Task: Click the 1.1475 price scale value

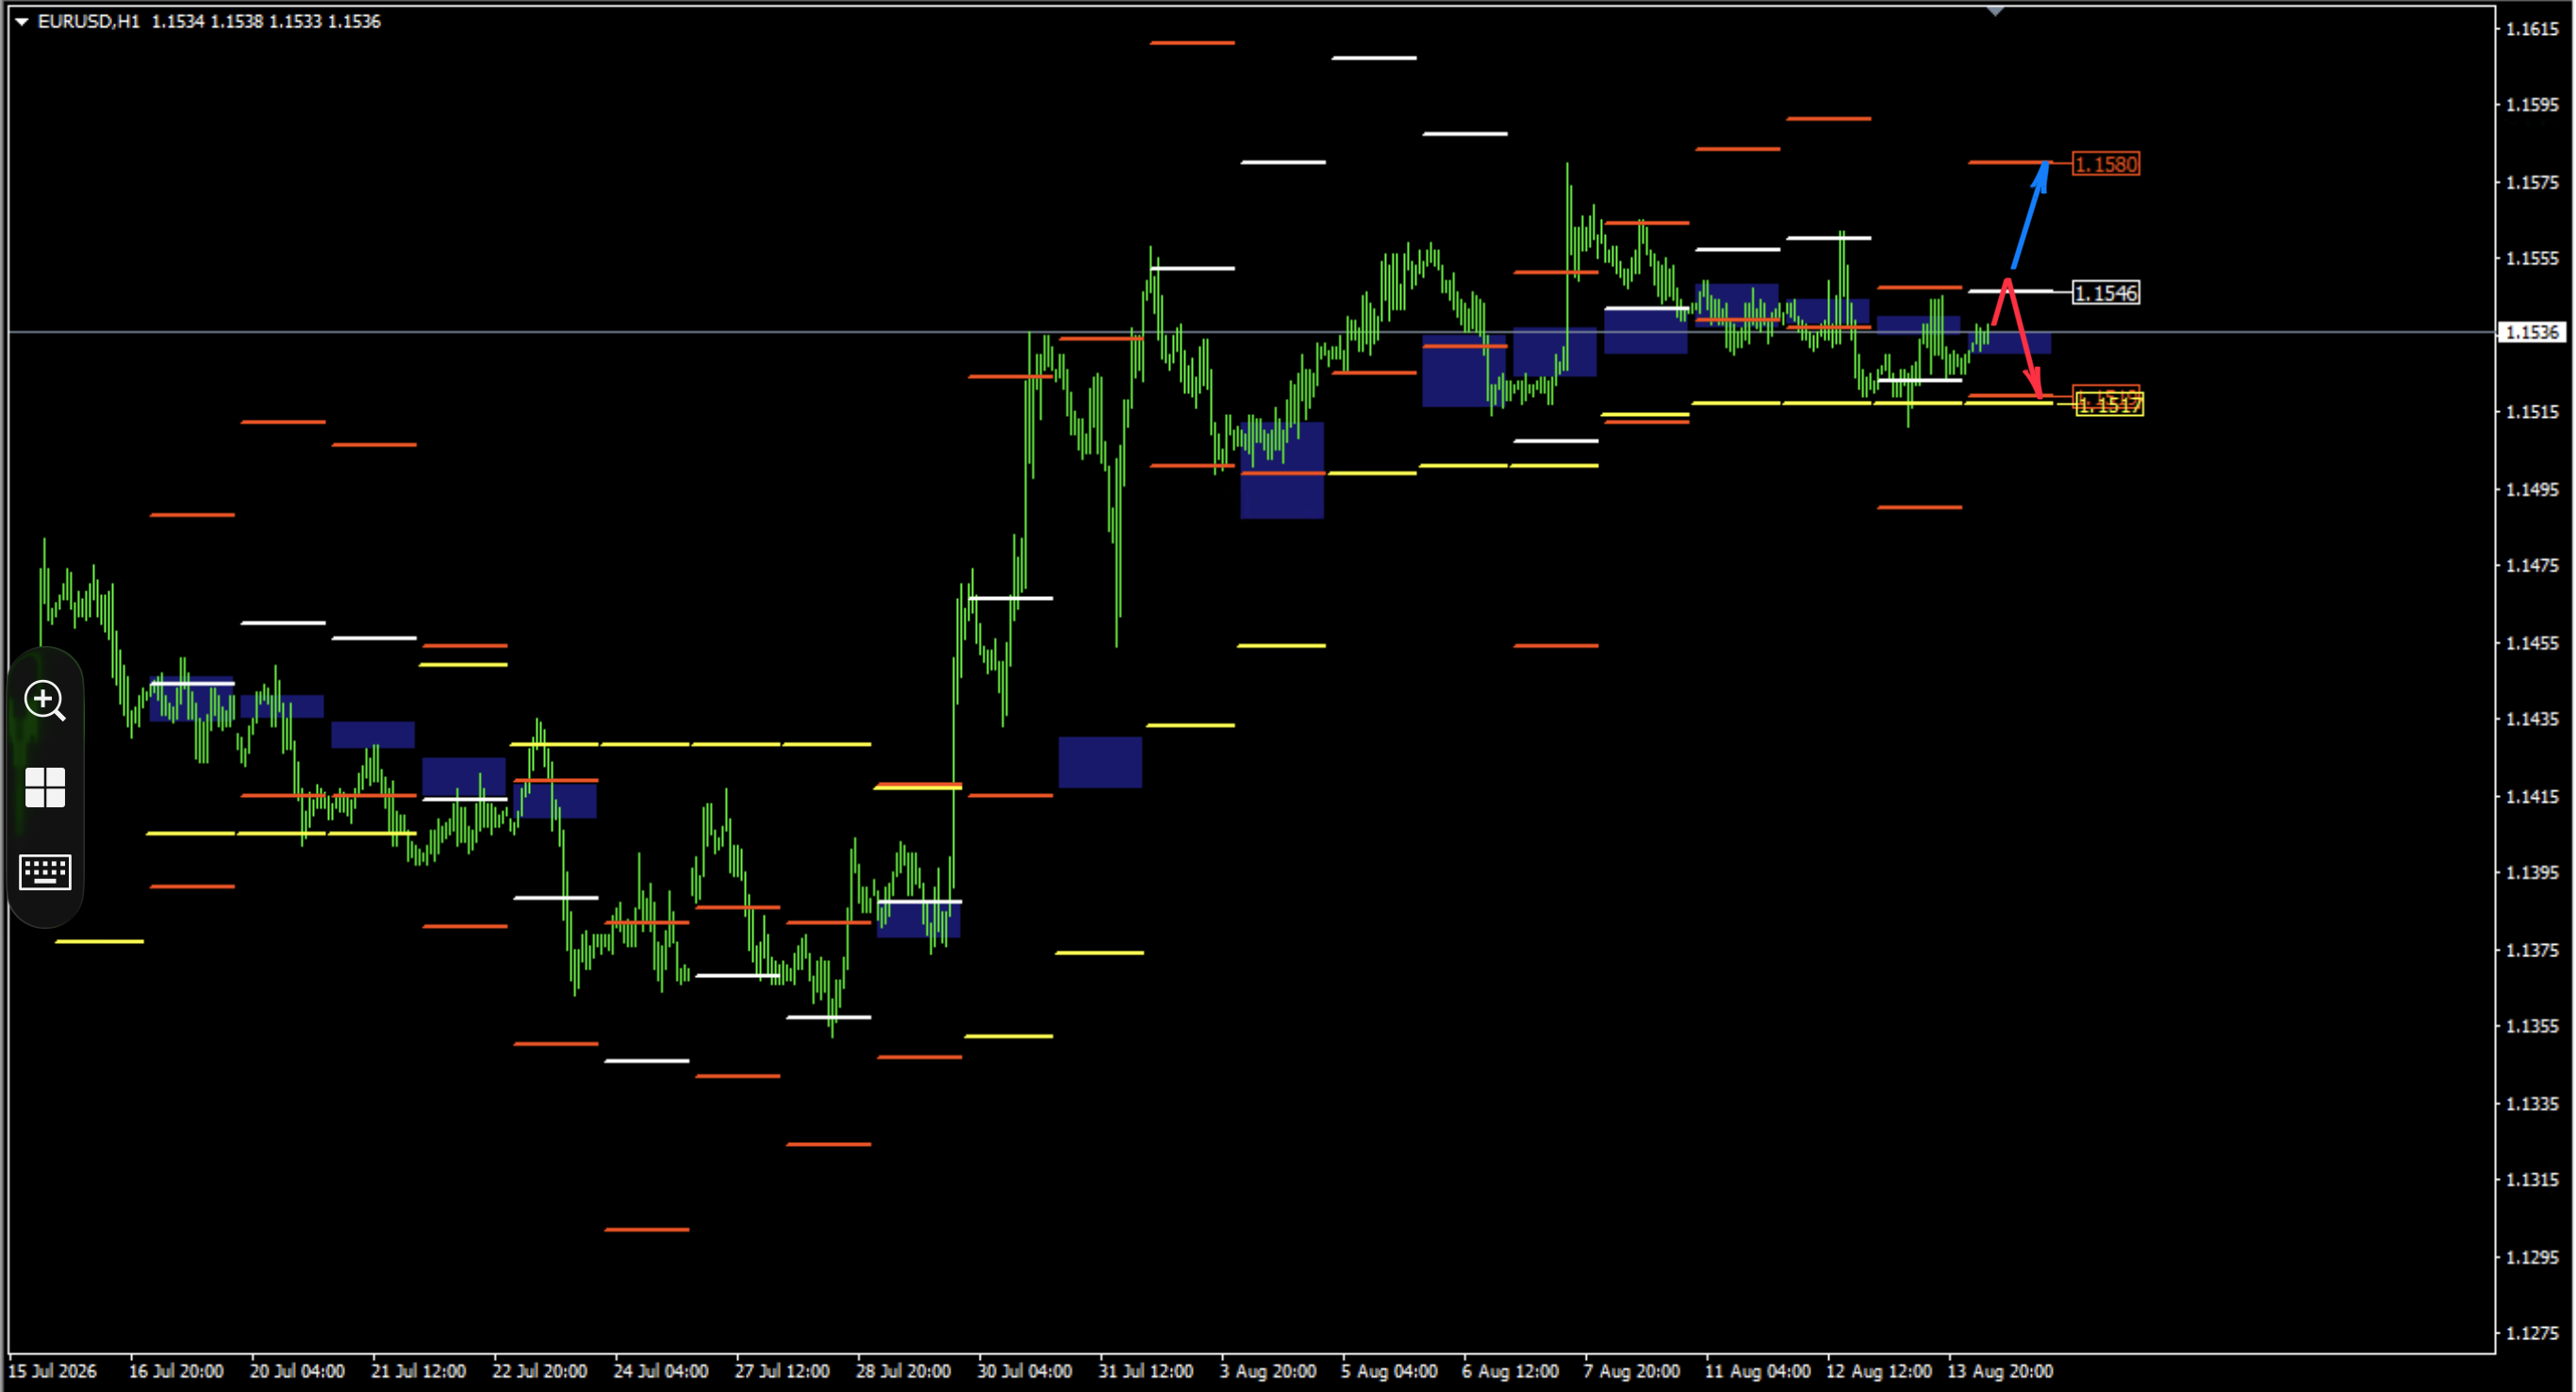Action: pos(2532,566)
